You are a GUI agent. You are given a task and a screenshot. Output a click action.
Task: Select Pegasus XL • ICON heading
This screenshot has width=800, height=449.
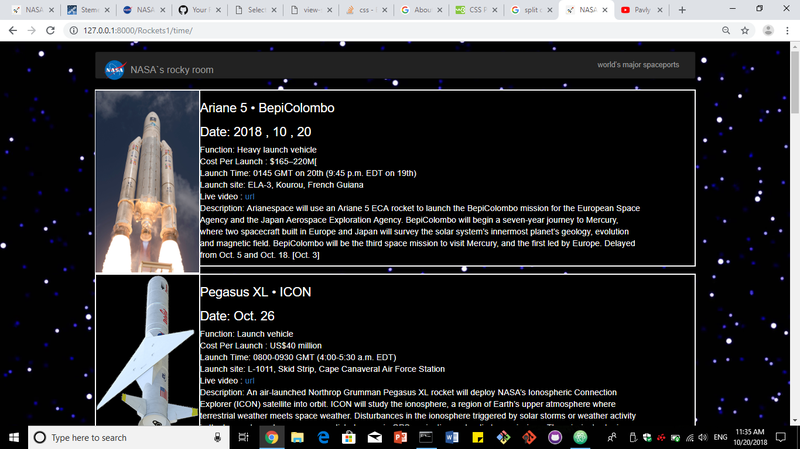(x=255, y=292)
